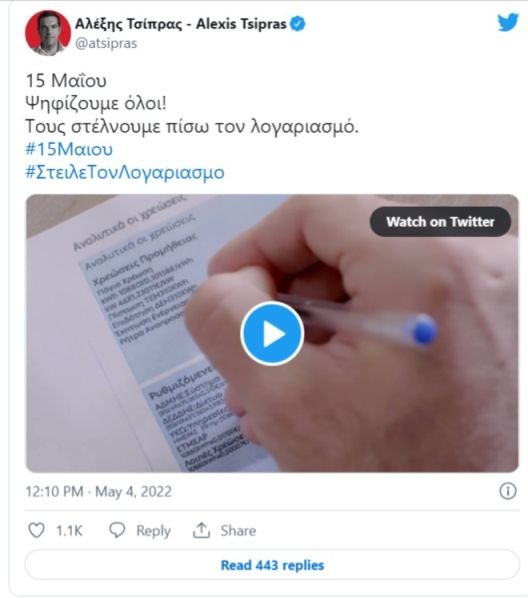Like the tweet with heart icon
528x598 pixels.
click(x=37, y=530)
